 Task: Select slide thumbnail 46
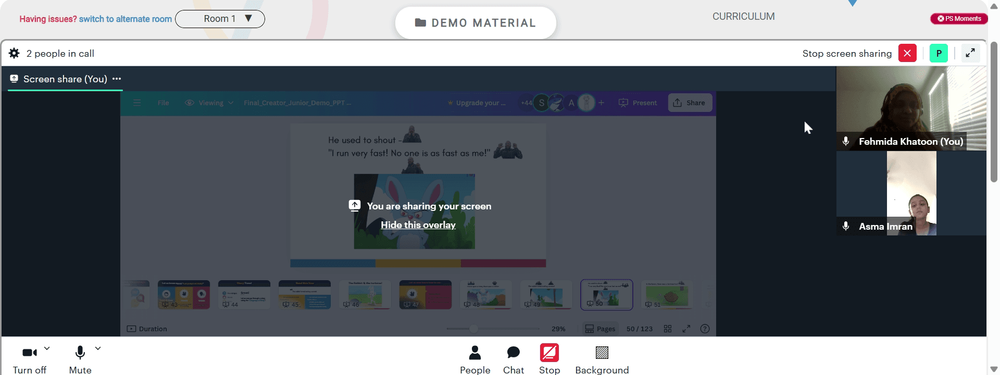click(365, 295)
